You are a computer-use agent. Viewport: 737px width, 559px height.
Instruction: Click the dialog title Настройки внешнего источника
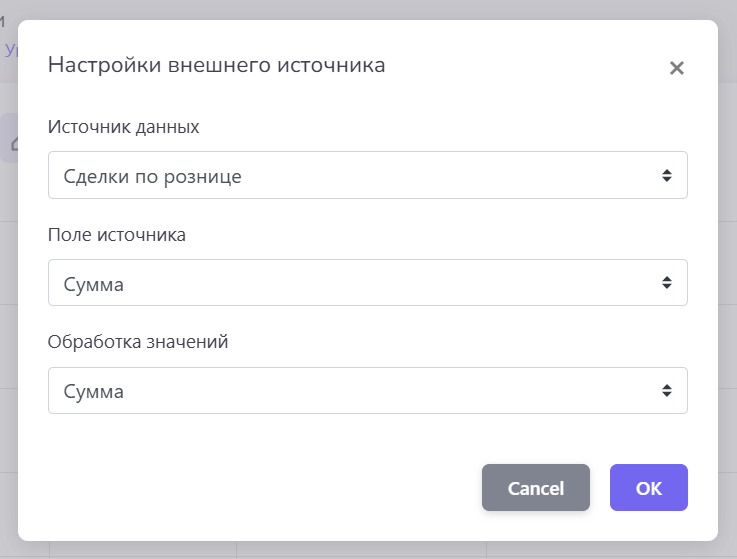click(x=217, y=66)
